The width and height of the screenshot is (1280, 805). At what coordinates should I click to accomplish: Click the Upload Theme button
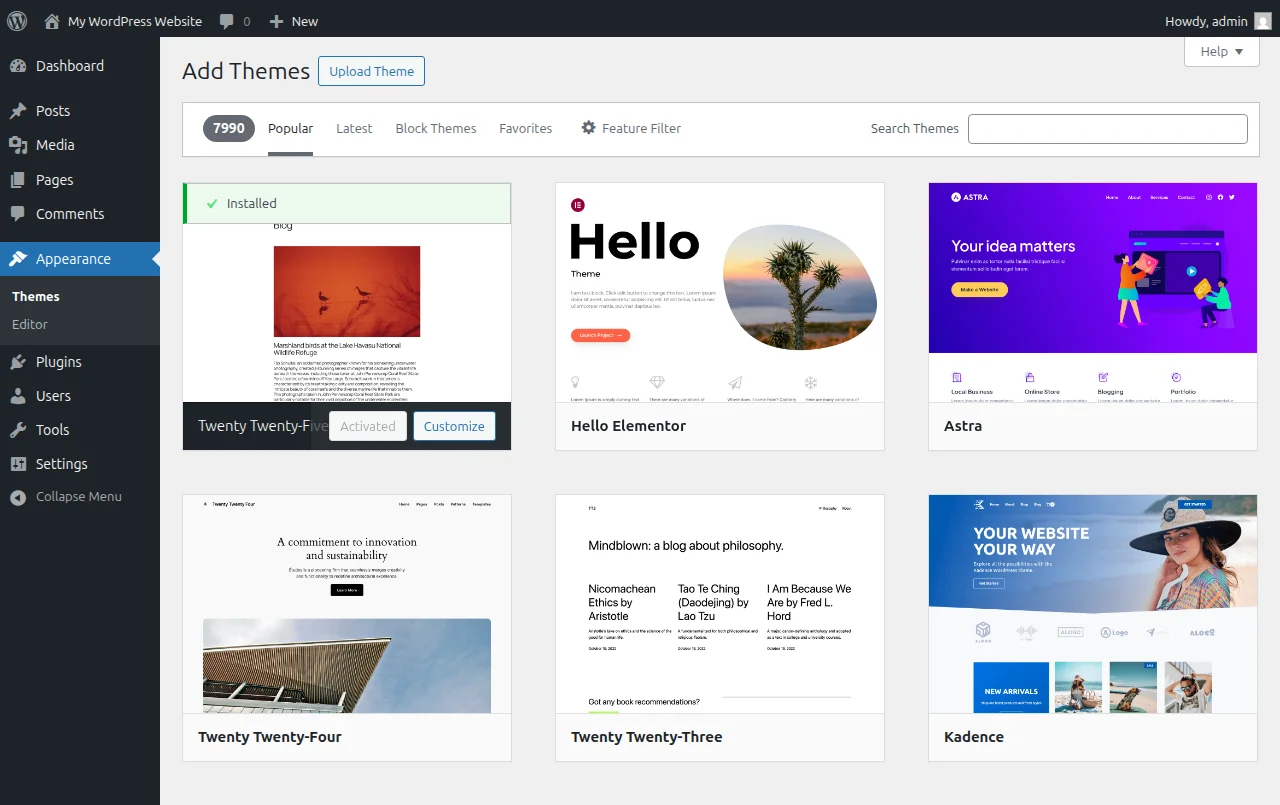point(371,71)
